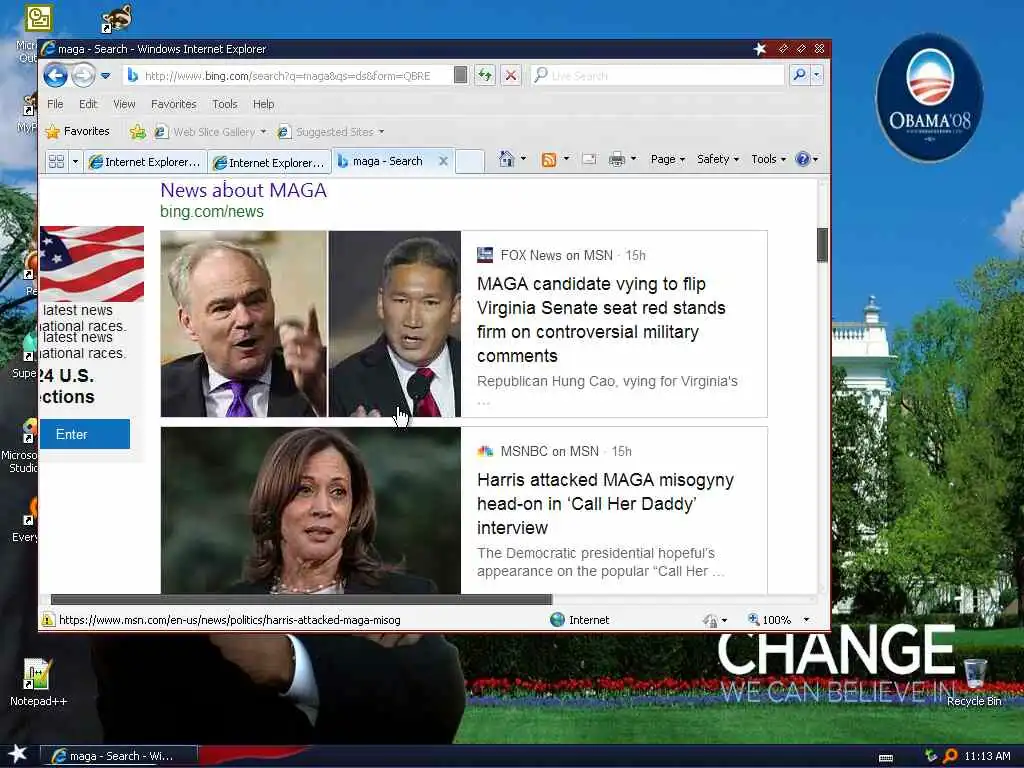
Task: Click the orange magnifier tray icon
Action: pyautogui.click(x=950, y=756)
